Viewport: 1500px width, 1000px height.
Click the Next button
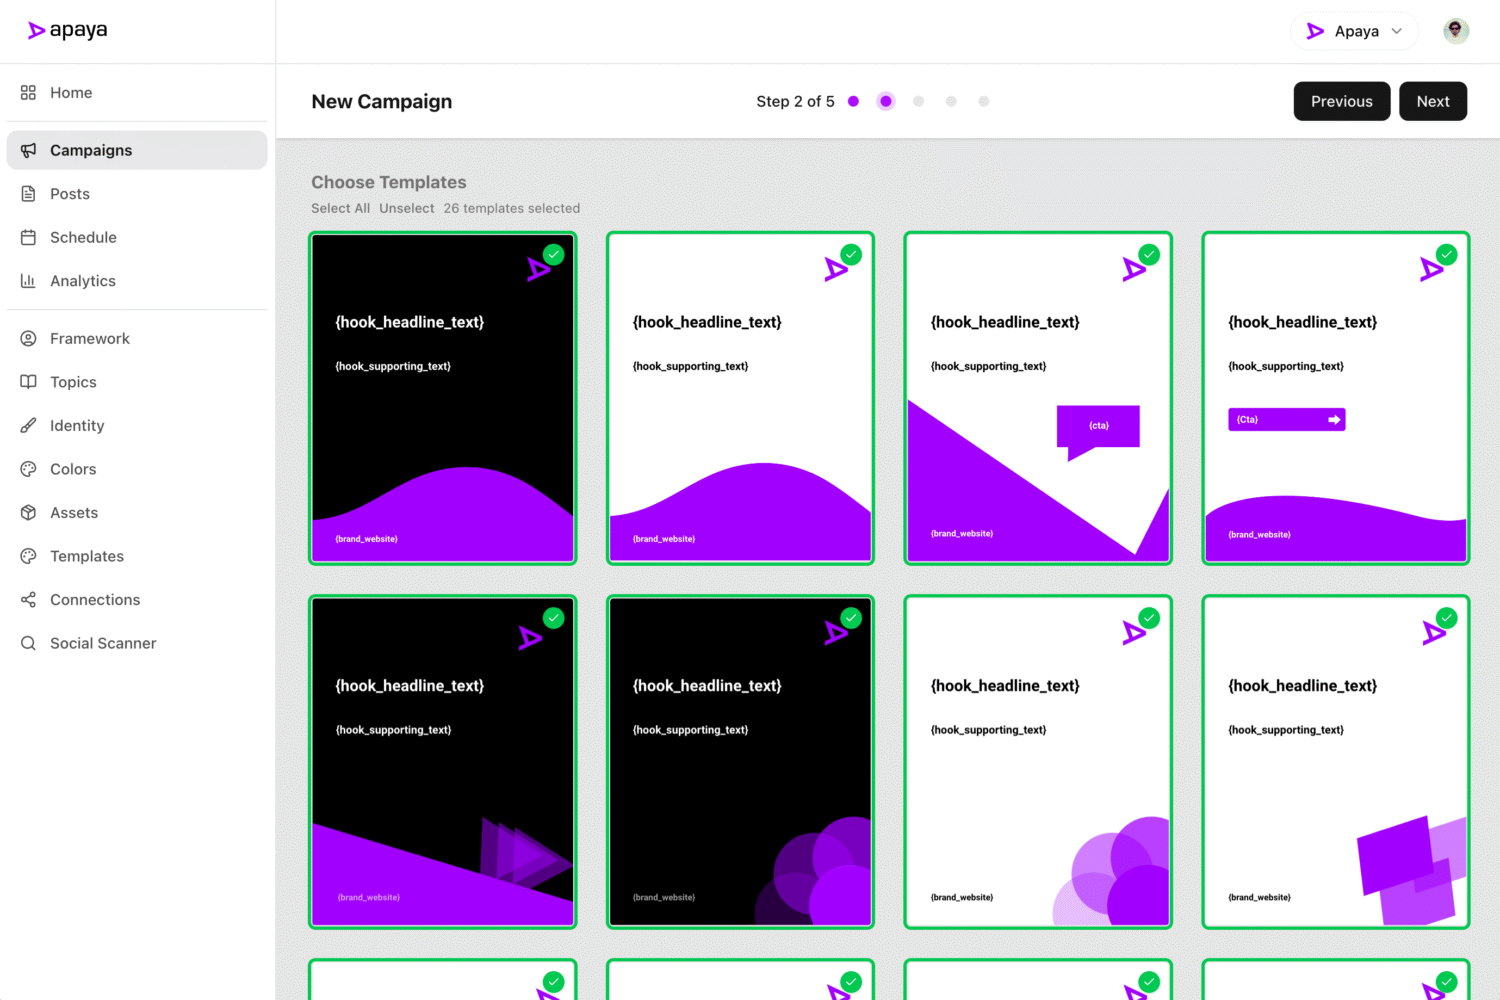point(1433,101)
